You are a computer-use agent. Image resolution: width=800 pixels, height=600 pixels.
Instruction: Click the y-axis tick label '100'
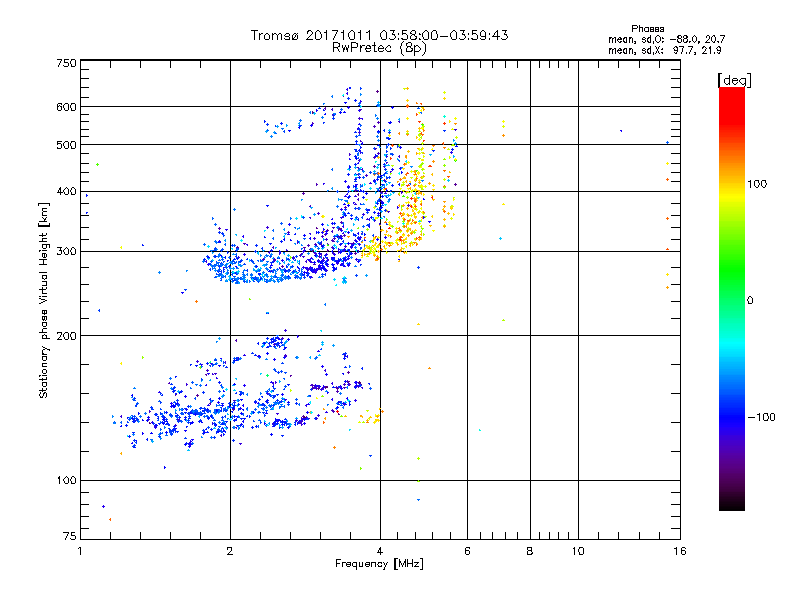(x=67, y=481)
